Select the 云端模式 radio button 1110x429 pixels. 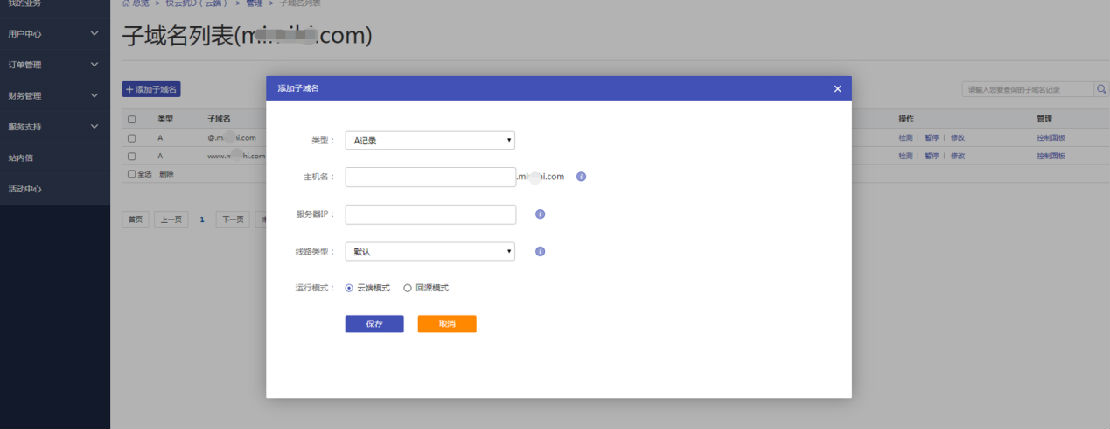click(349, 287)
